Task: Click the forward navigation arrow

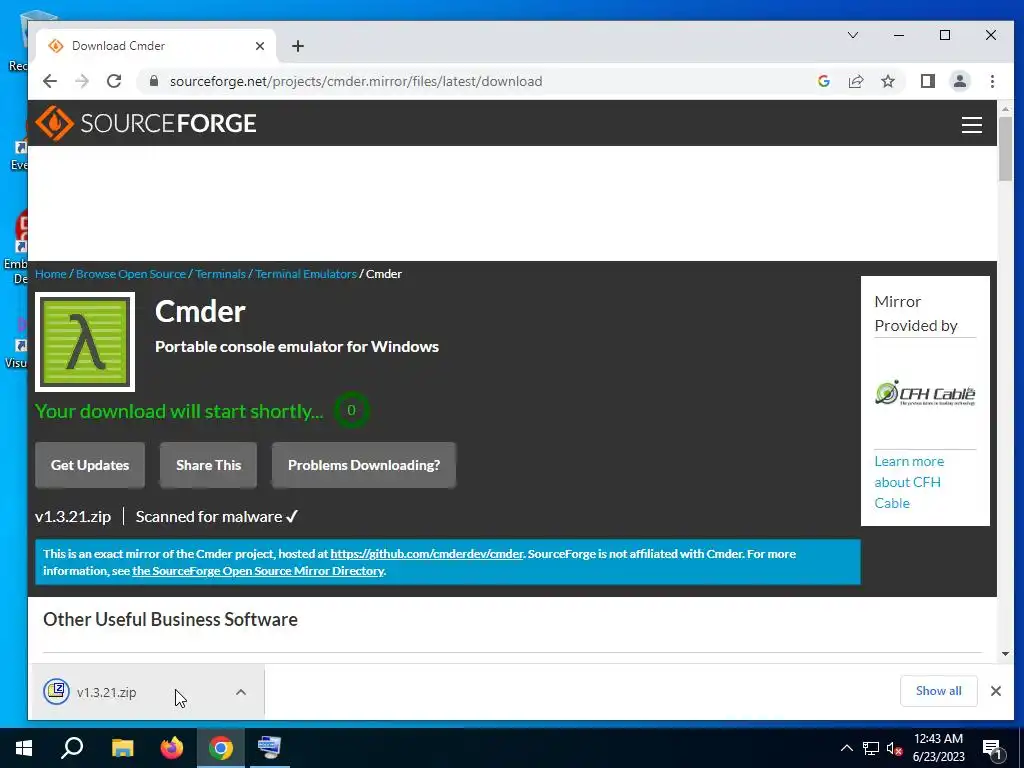Action: (x=82, y=81)
